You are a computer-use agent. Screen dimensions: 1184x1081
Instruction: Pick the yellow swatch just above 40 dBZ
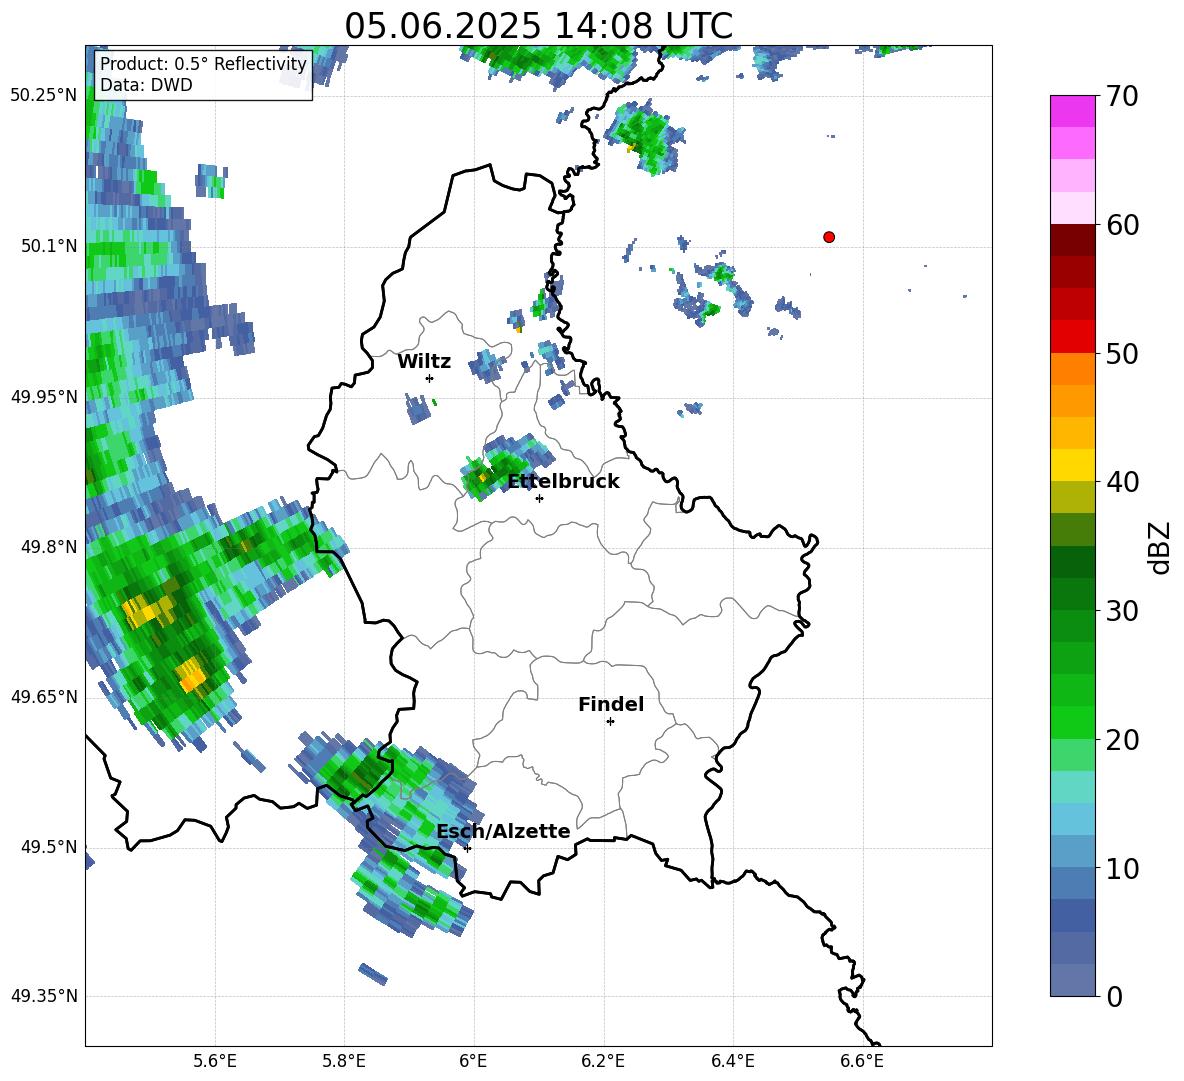pyautogui.click(x=1072, y=465)
